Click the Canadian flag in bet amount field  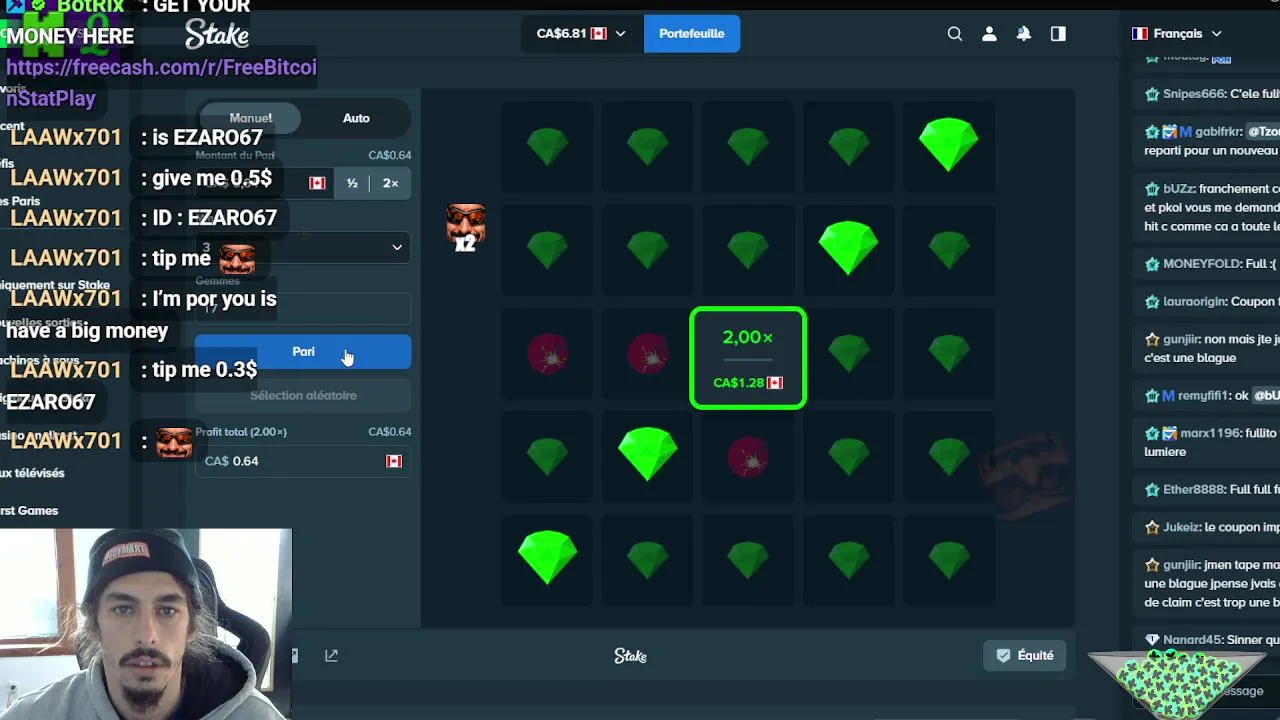point(317,183)
